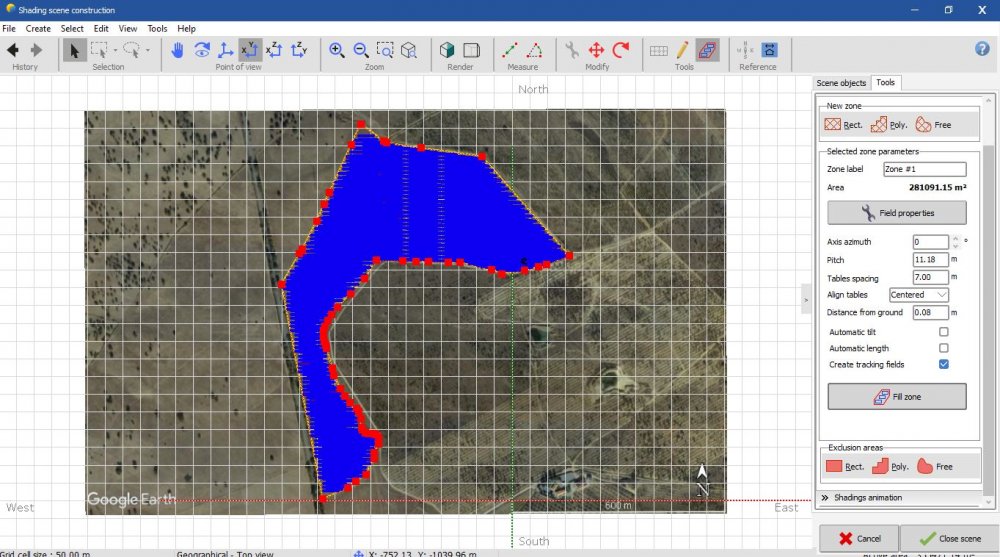Click the Fill zone button
Image resolution: width=1000 pixels, height=557 pixels.
(896, 397)
